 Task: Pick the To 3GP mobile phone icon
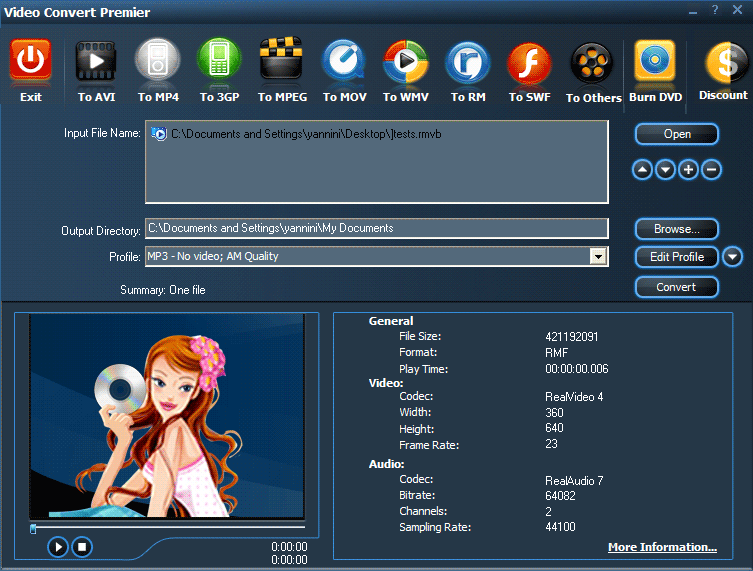[219, 59]
